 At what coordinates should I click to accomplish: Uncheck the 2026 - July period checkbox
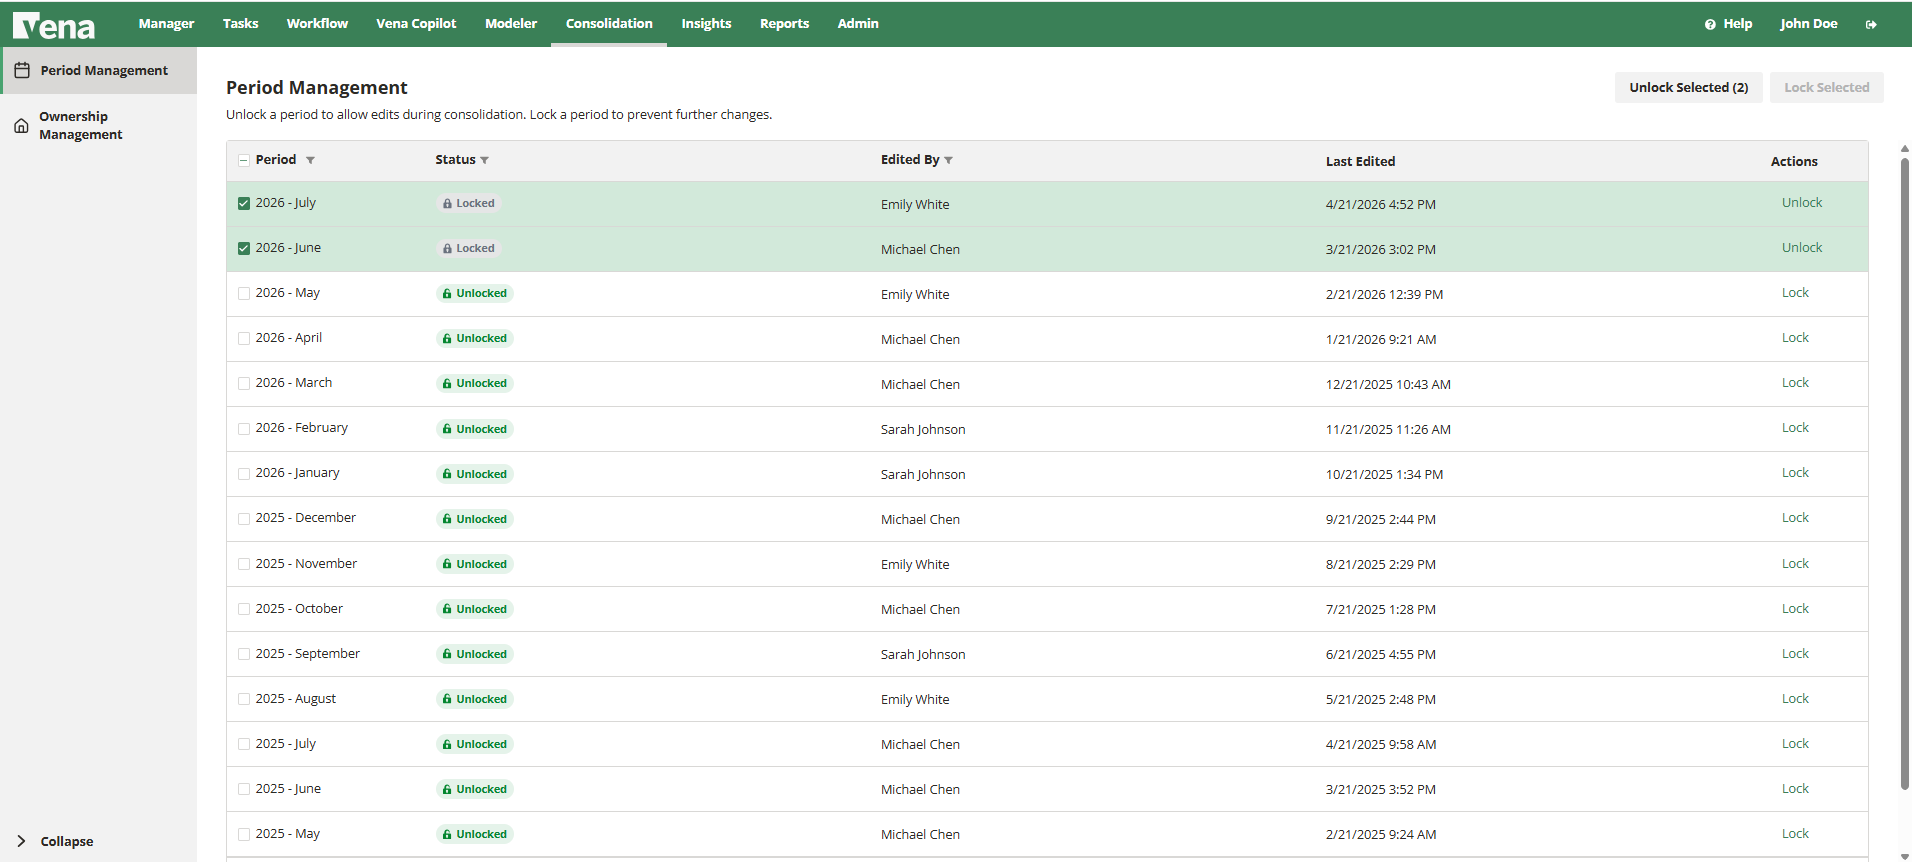244,203
